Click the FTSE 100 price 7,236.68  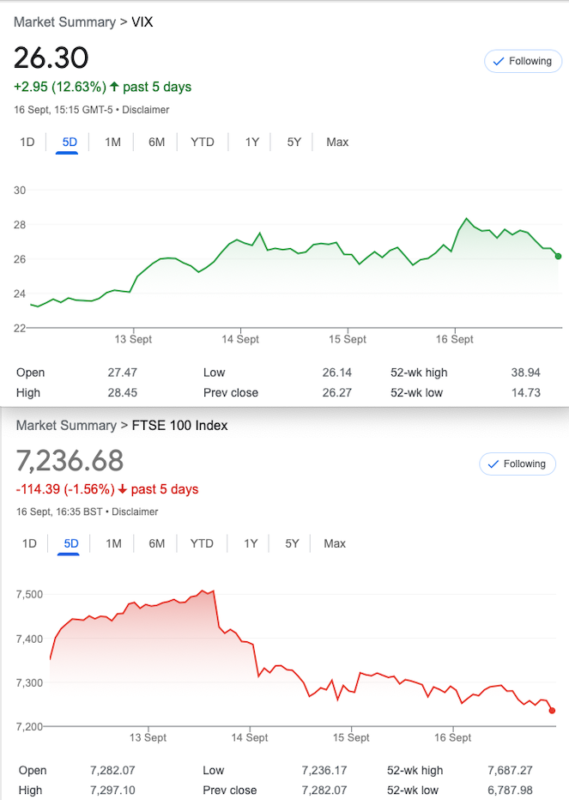click(70, 460)
